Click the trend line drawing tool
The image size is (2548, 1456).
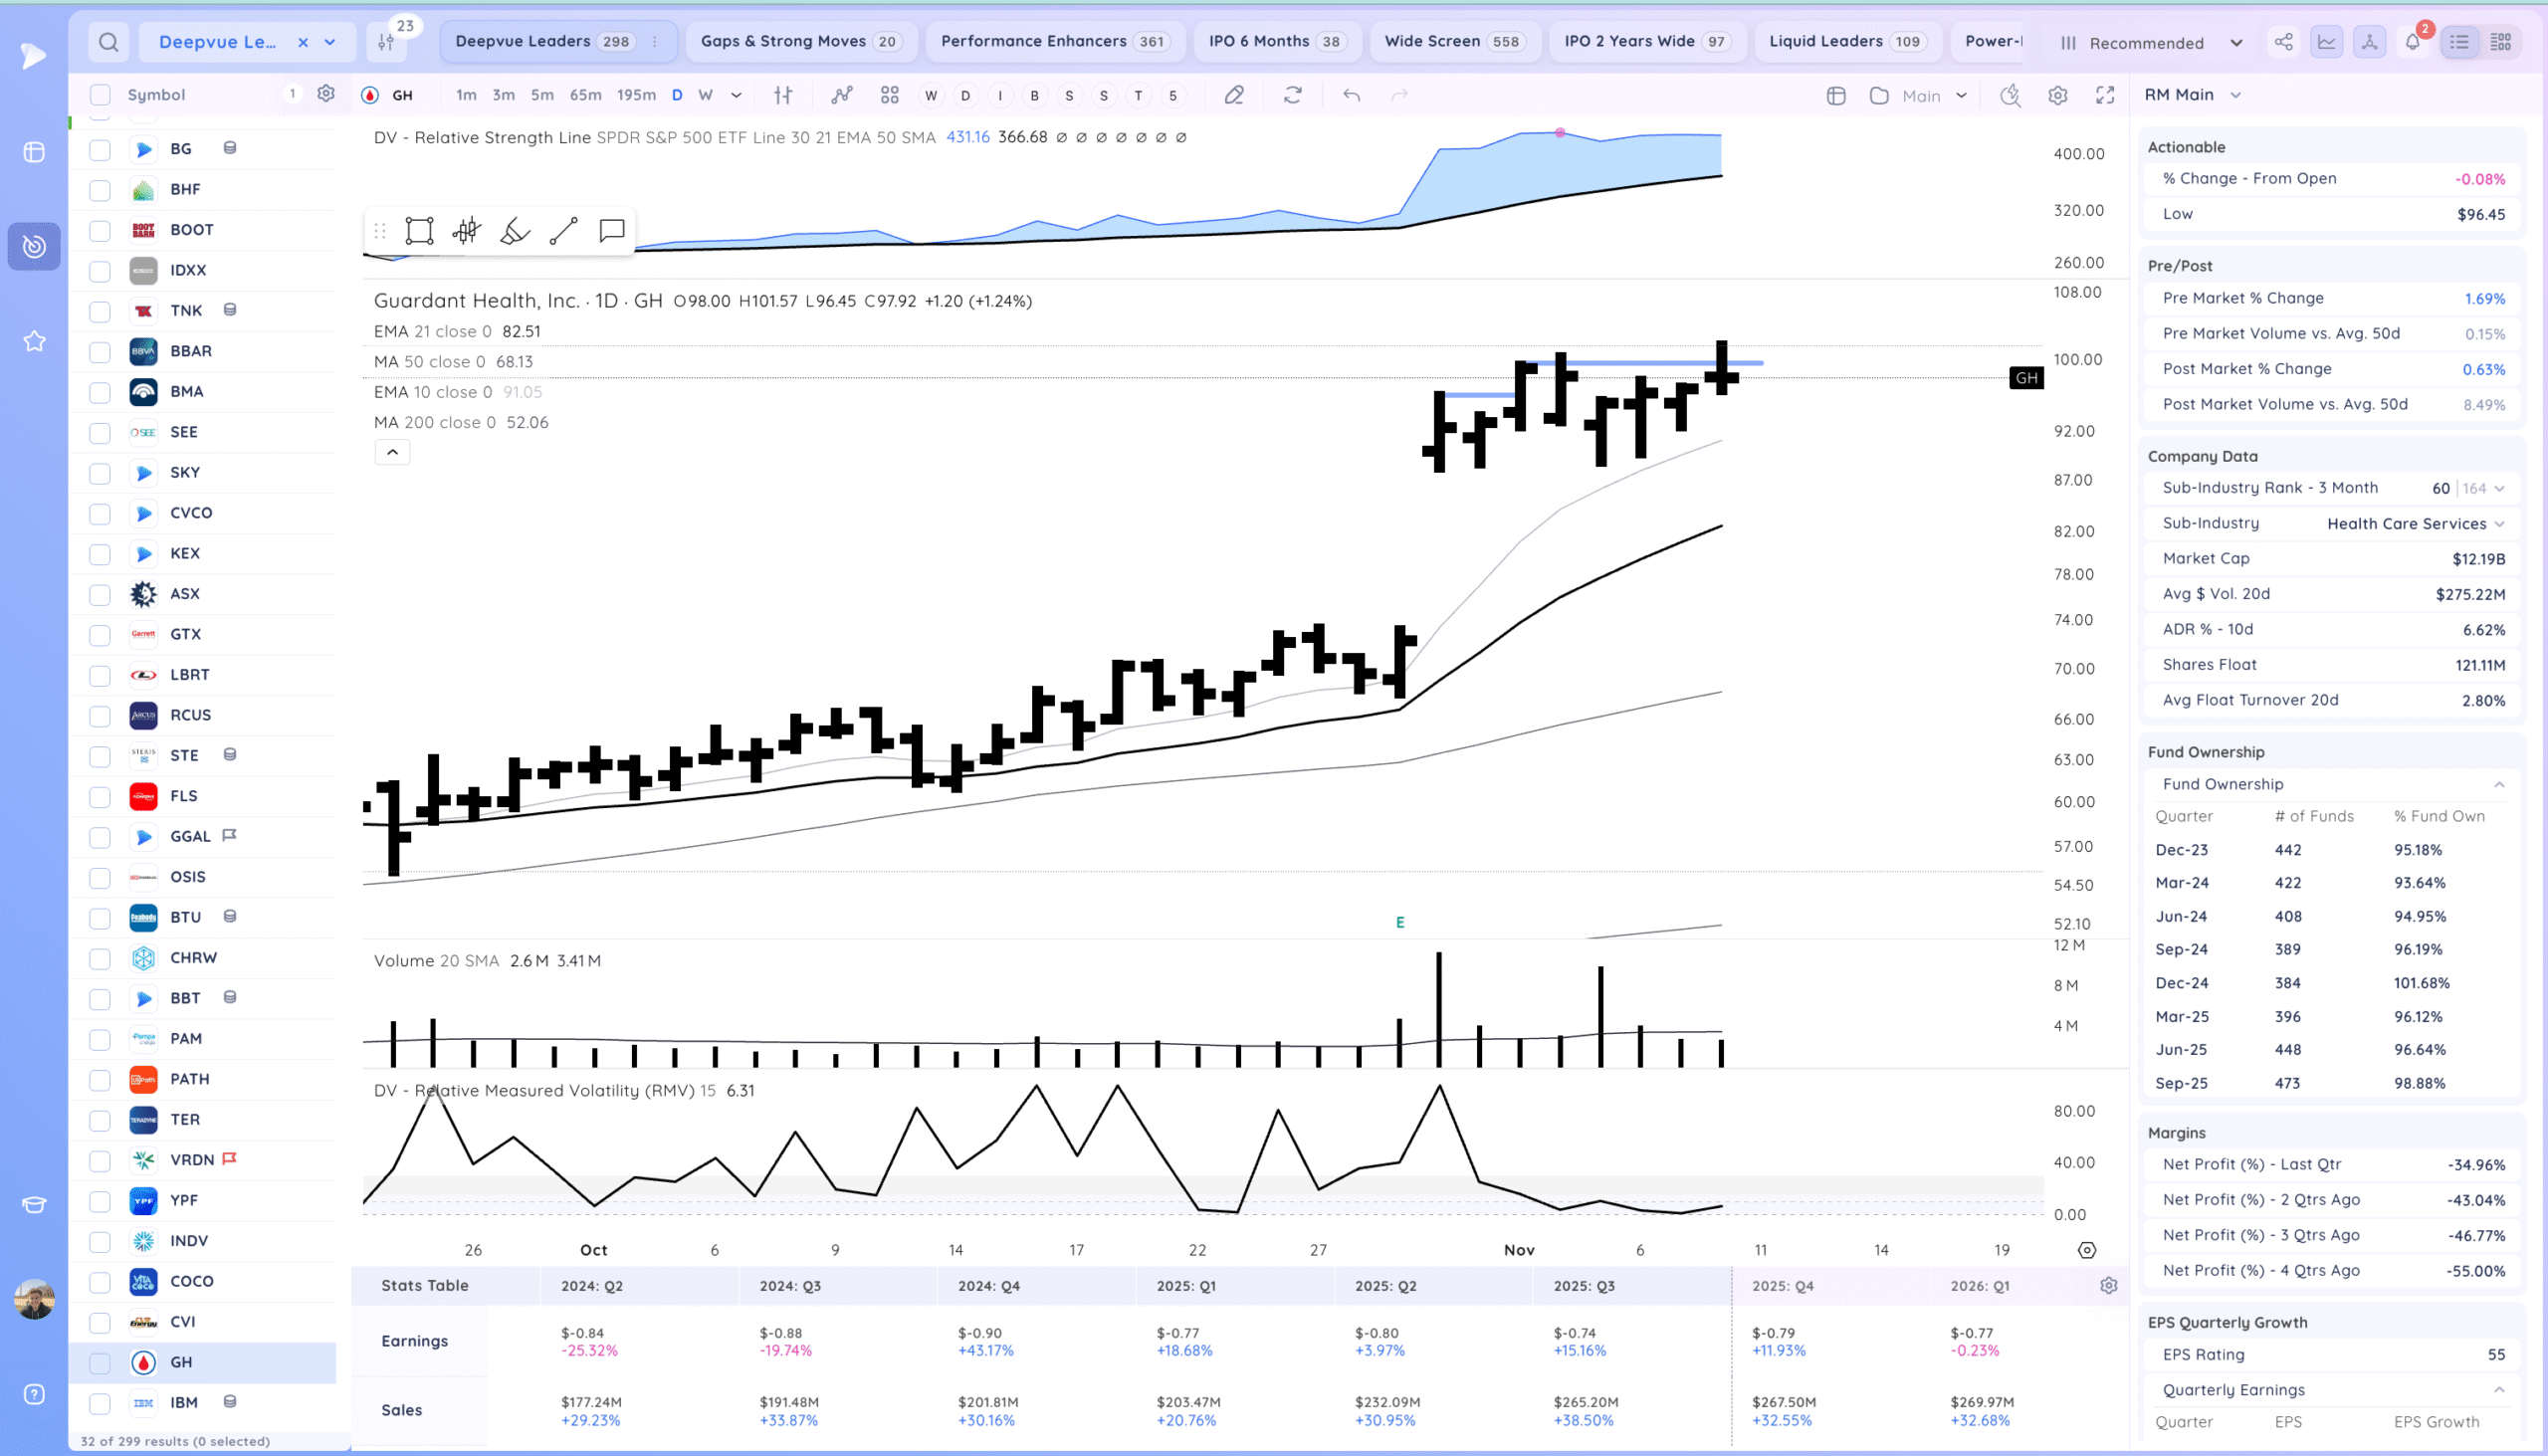click(x=563, y=231)
